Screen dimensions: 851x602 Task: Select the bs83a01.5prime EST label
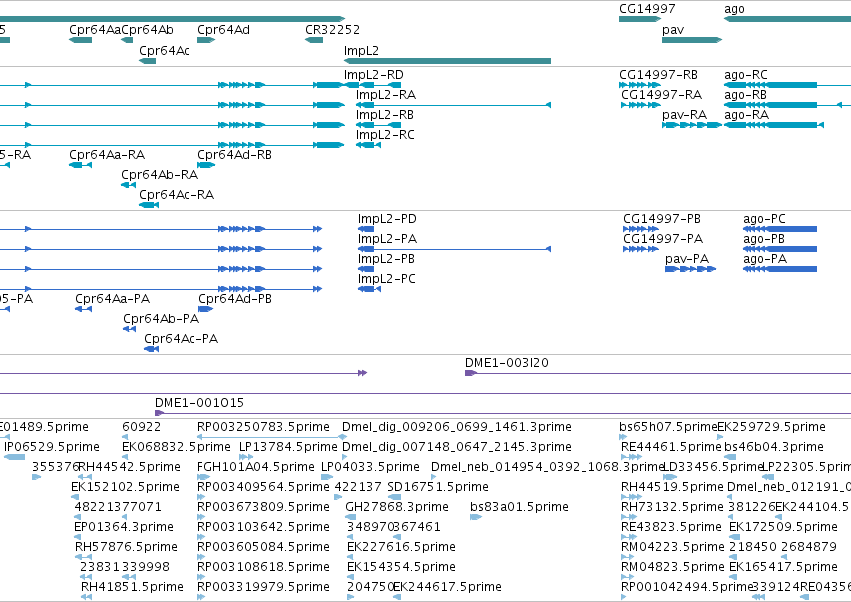click(x=519, y=508)
